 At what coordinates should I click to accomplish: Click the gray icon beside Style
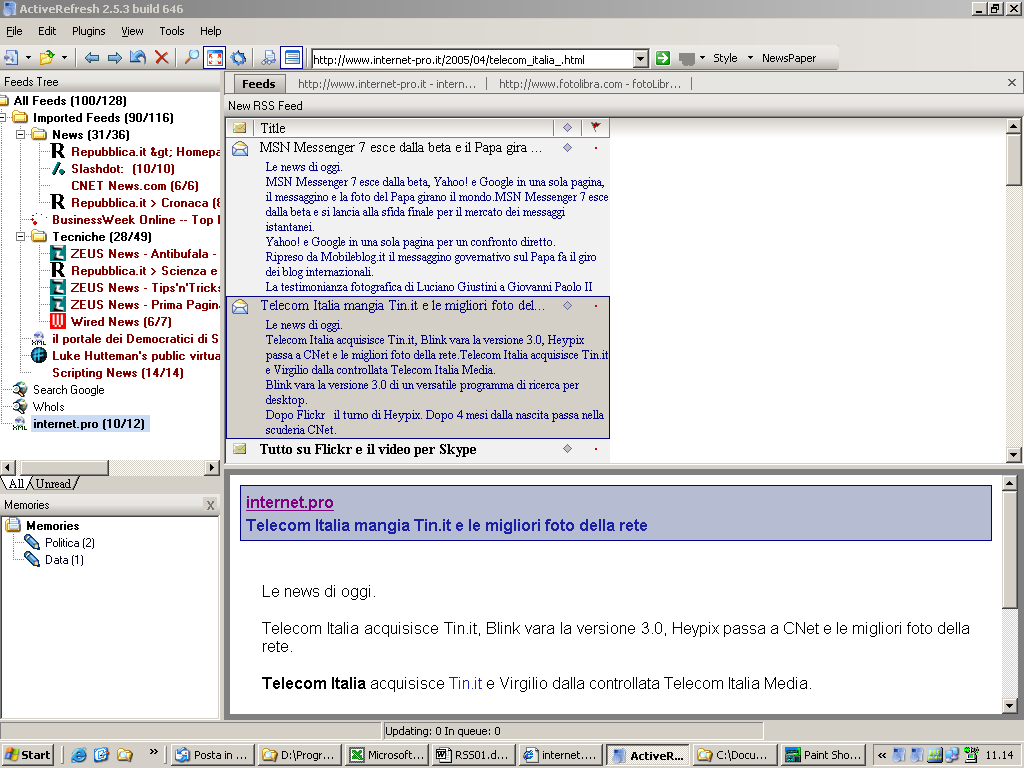coord(686,59)
